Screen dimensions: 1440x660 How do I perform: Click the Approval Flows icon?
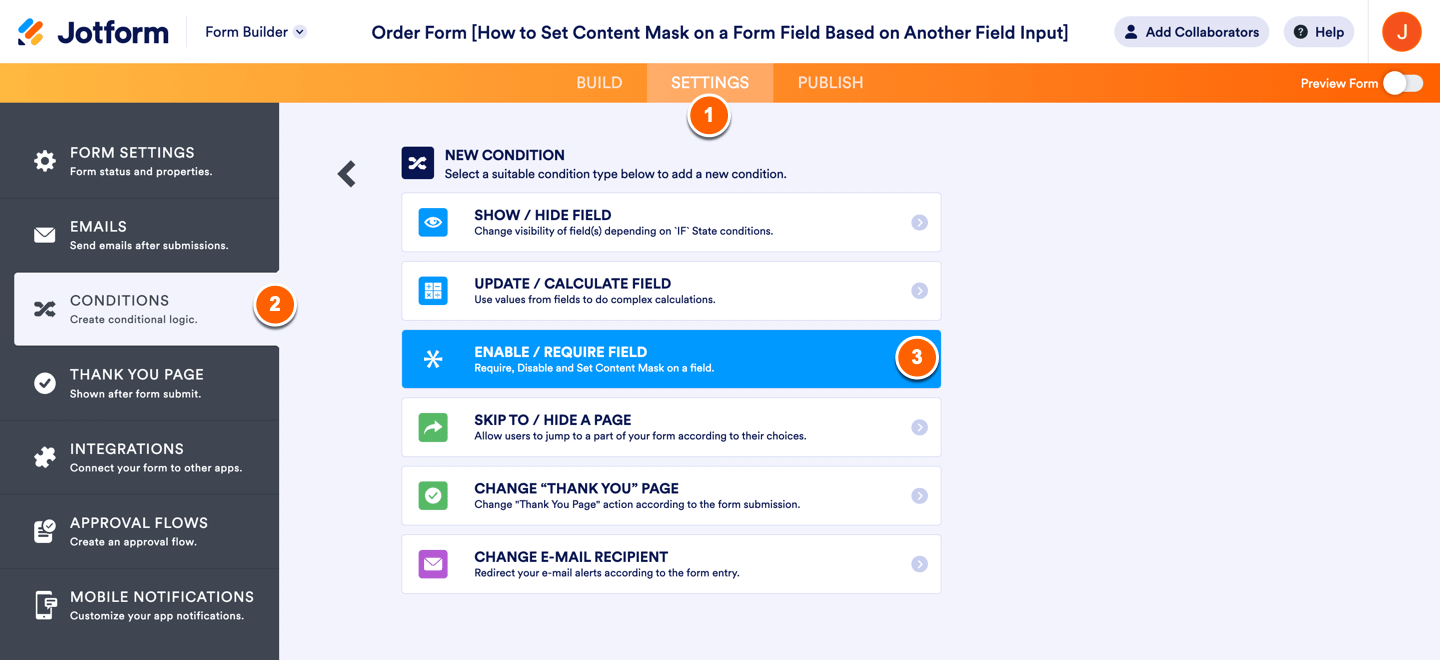coord(45,531)
